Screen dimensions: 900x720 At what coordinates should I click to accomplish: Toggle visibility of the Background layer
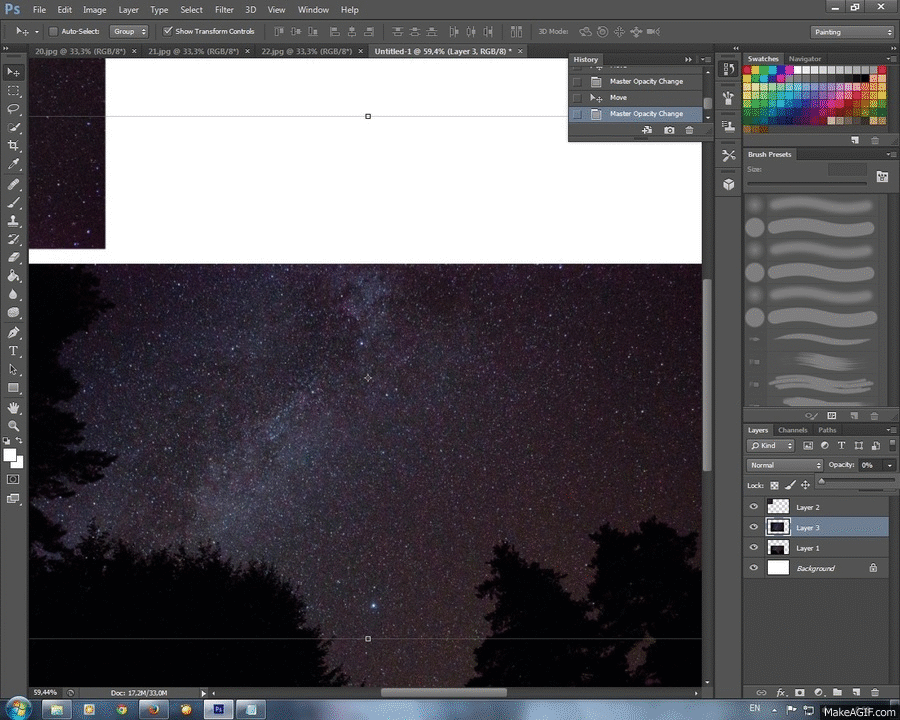(754, 568)
